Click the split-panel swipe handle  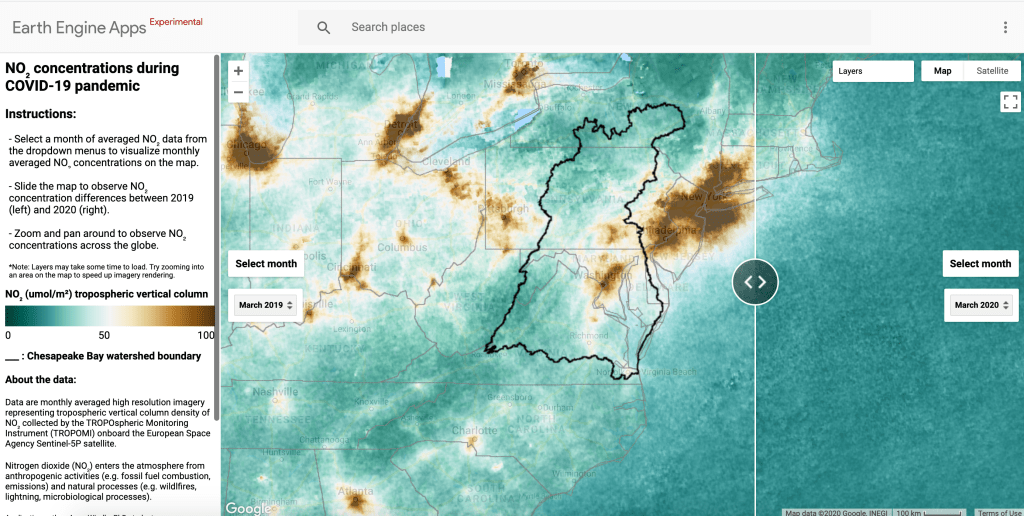click(x=755, y=281)
